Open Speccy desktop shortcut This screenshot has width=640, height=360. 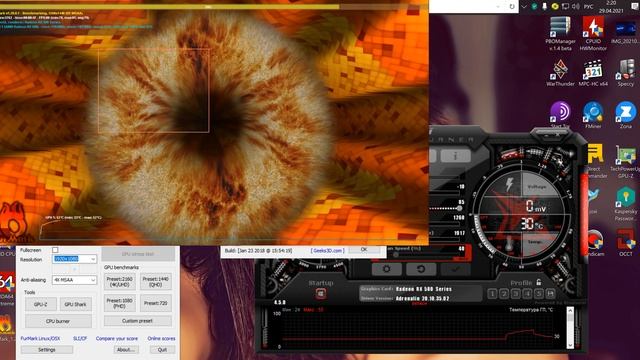click(x=625, y=73)
